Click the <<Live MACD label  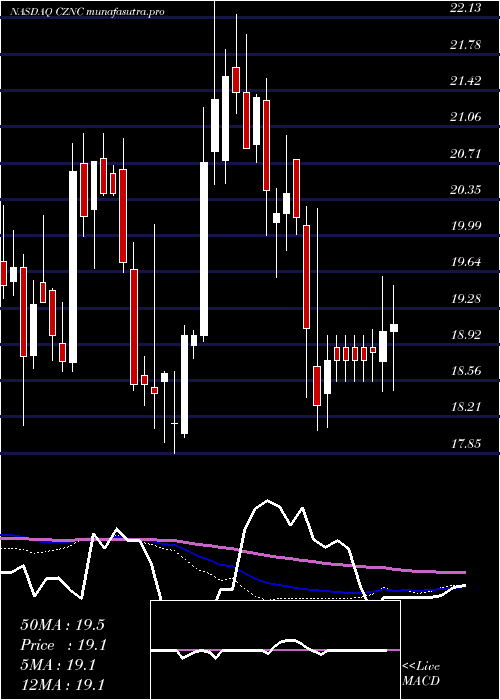click(421, 674)
